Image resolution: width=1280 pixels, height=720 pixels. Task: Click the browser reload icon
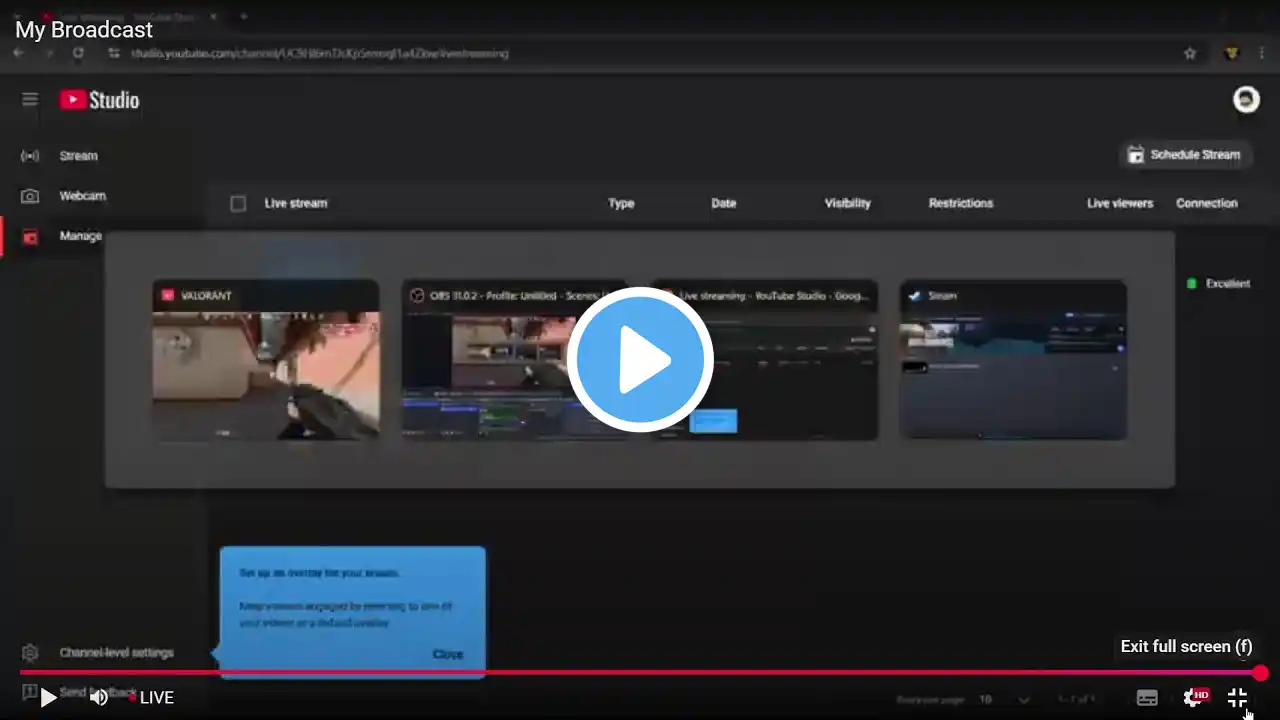point(78,53)
